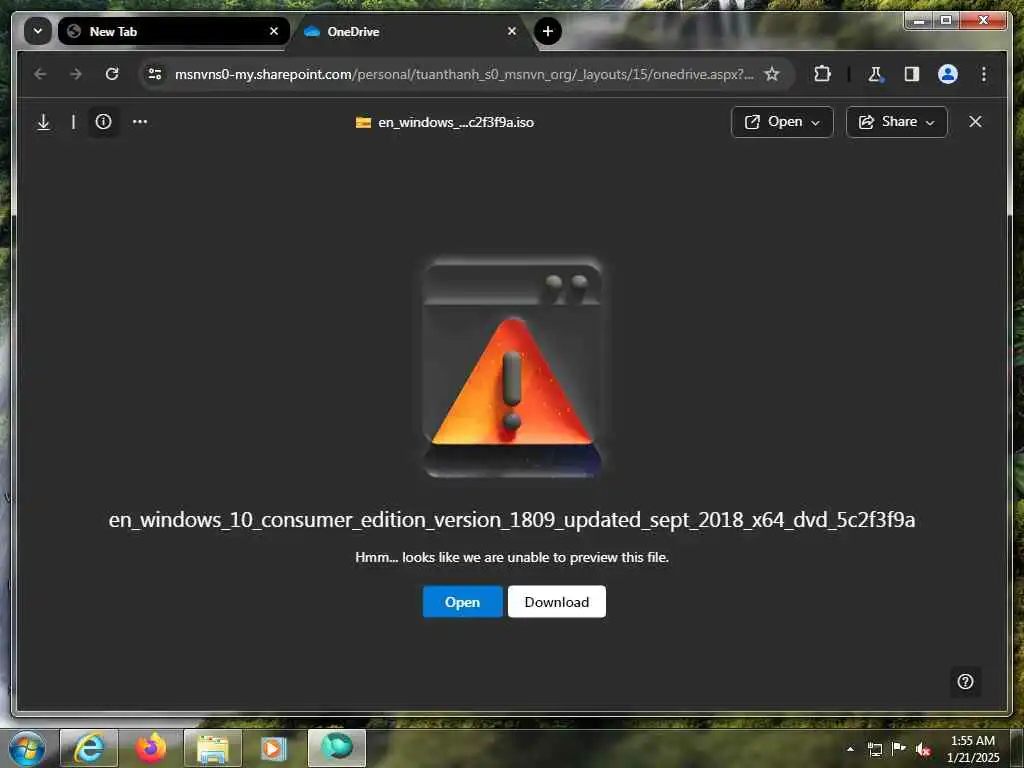Toggle the browser side panel icon
The width and height of the screenshot is (1024, 768).
(x=912, y=74)
